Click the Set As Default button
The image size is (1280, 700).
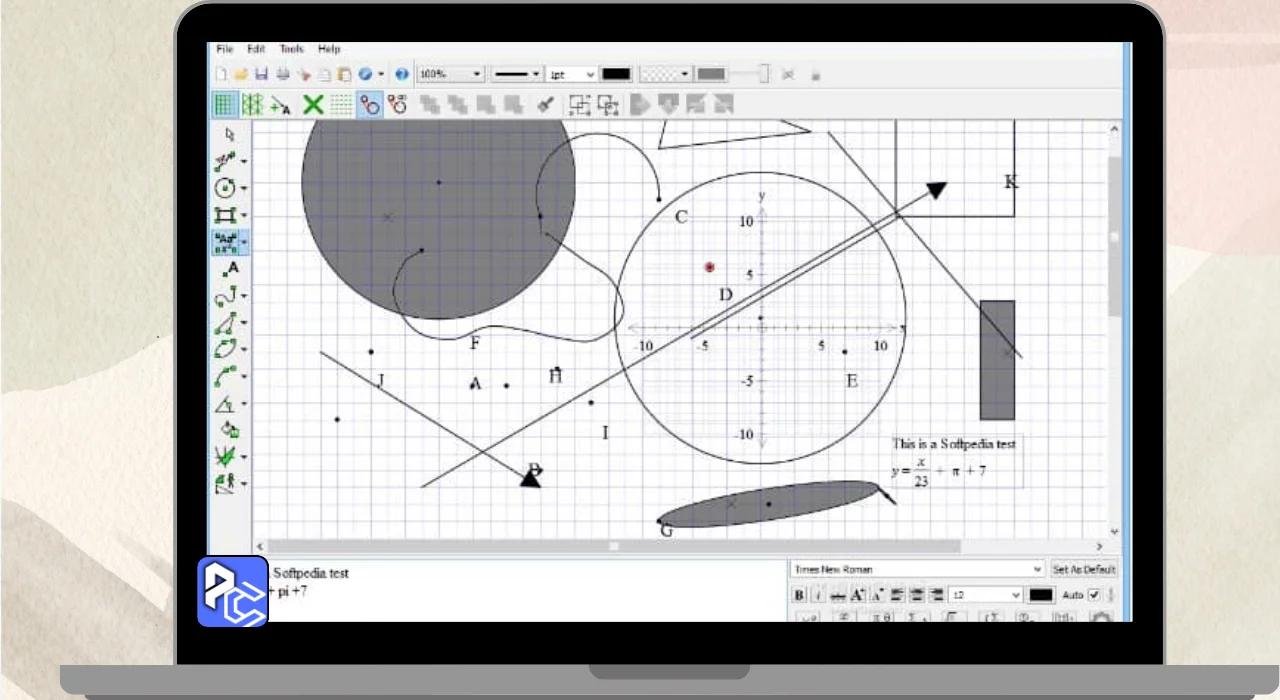(x=1084, y=569)
